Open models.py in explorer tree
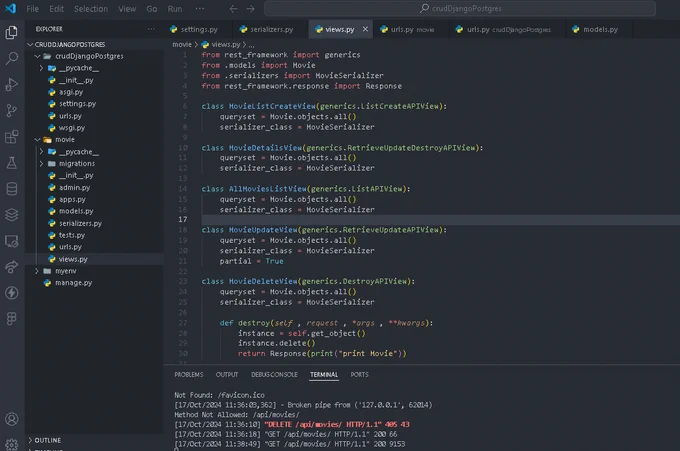Viewport: 680px width, 451px height. tap(76, 211)
